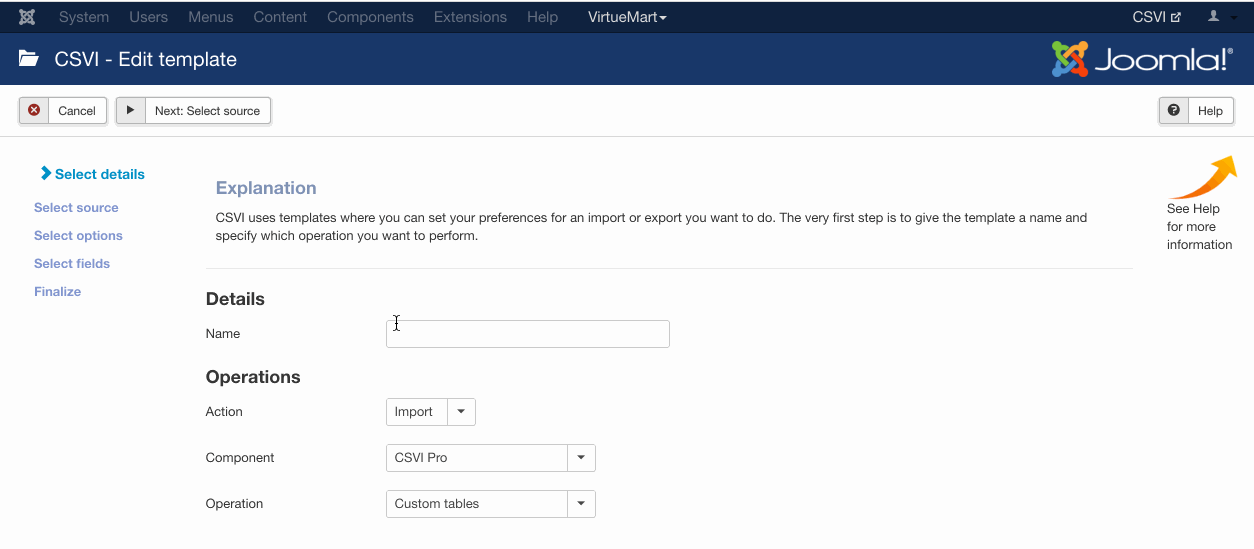1254x549 pixels.
Task: Click the question mark help icon
Action: (1174, 110)
